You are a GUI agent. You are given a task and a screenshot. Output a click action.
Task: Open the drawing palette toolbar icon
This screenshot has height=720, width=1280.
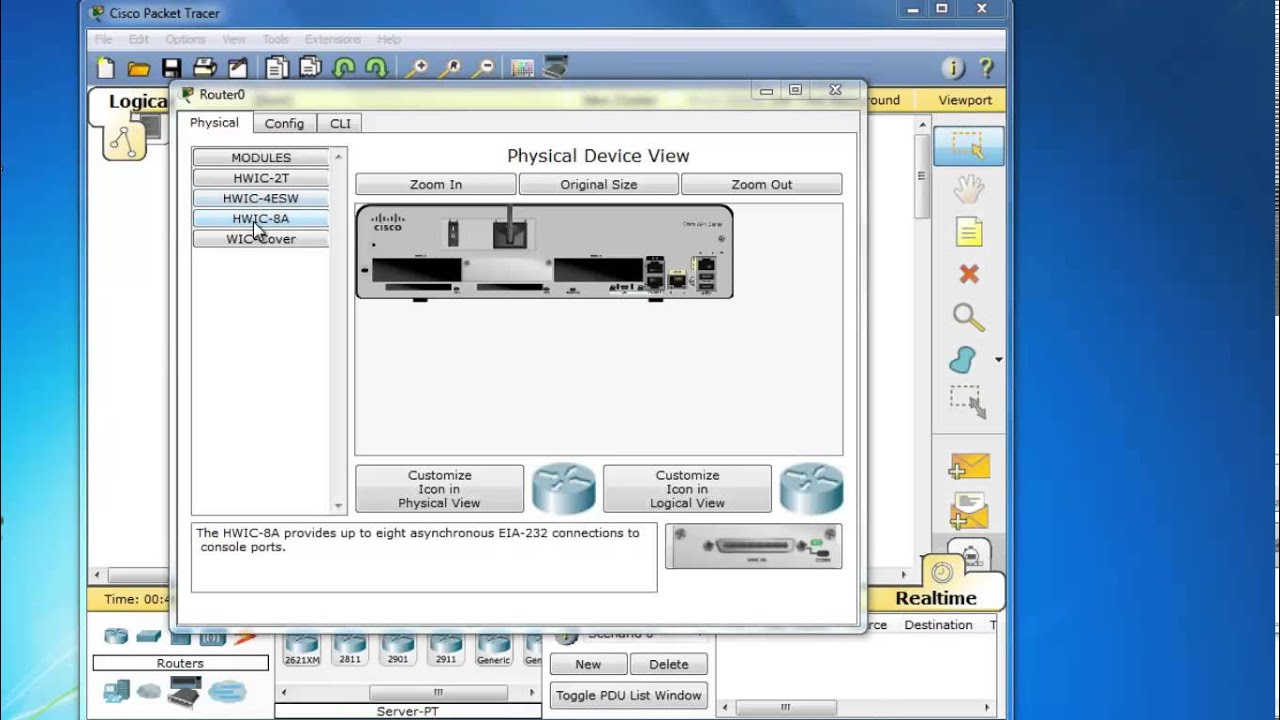tap(522, 68)
